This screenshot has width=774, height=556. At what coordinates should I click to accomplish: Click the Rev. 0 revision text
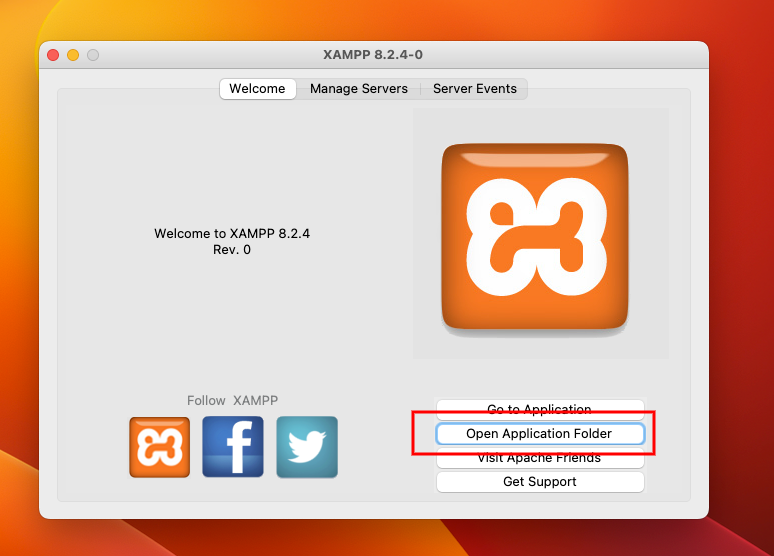pyautogui.click(x=232, y=250)
